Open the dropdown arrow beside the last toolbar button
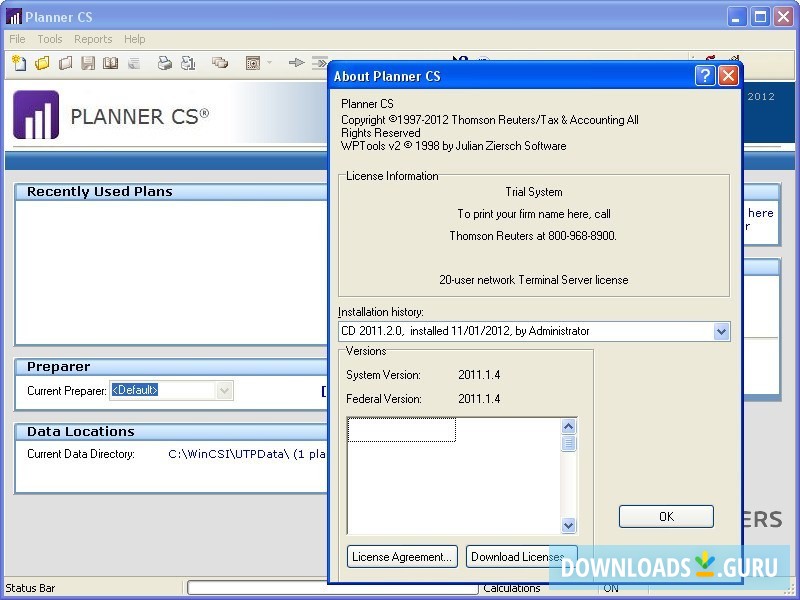The height and width of the screenshot is (600, 800). point(268,63)
